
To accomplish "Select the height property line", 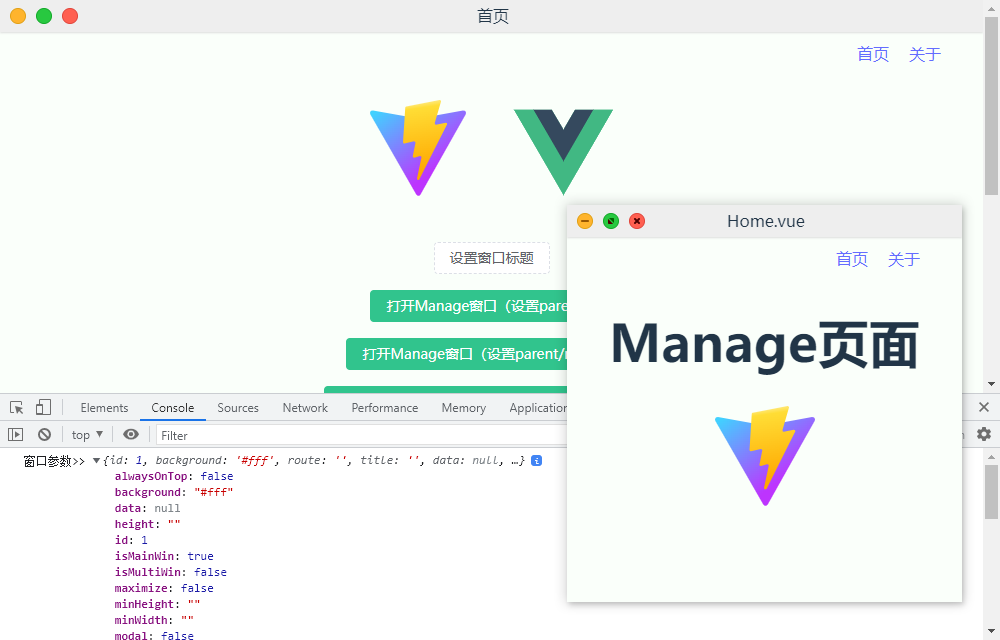I will click(147, 524).
